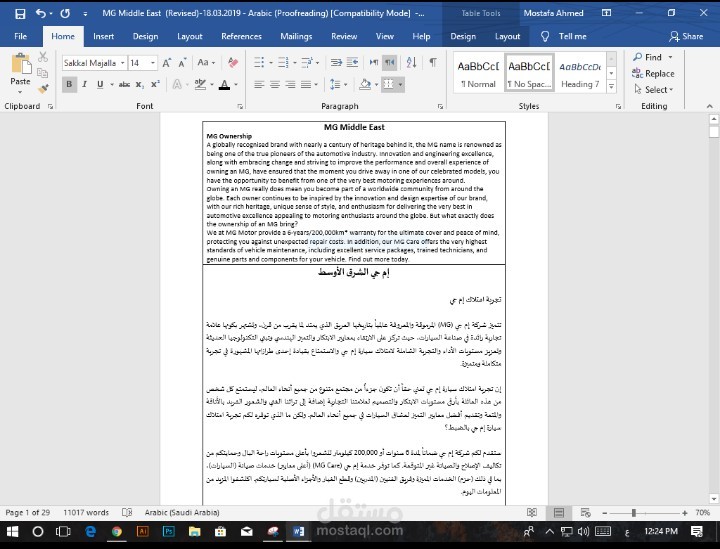
Task: Open the font color A dropdown
Action: point(236,84)
